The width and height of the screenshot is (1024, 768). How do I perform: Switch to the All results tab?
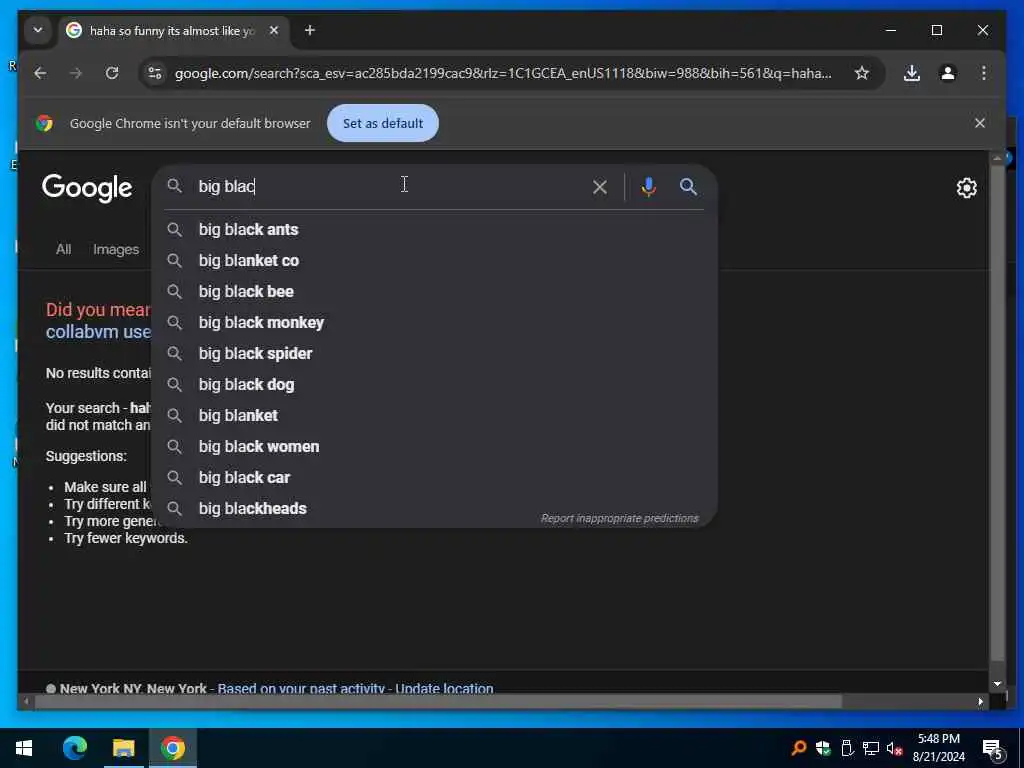point(63,249)
